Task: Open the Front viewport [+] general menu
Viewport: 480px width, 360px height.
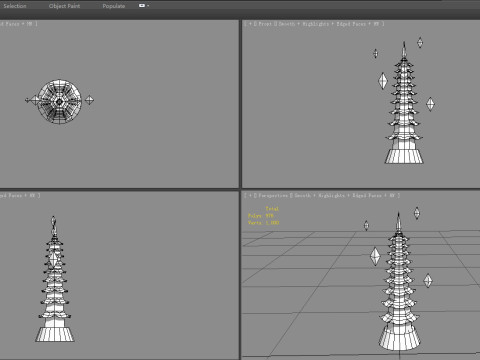Action: [x=250, y=24]
